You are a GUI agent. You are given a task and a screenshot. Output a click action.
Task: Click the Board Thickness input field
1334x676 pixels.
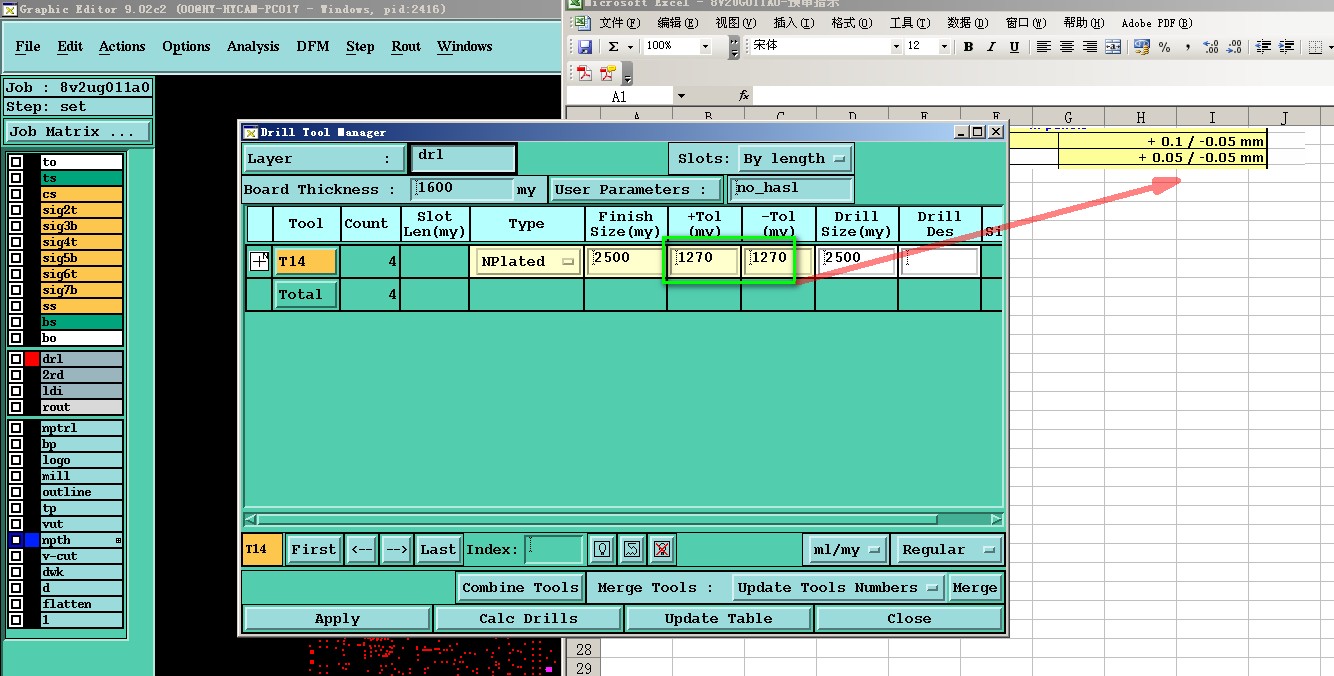pyautogui.click(x=462, y=189)
